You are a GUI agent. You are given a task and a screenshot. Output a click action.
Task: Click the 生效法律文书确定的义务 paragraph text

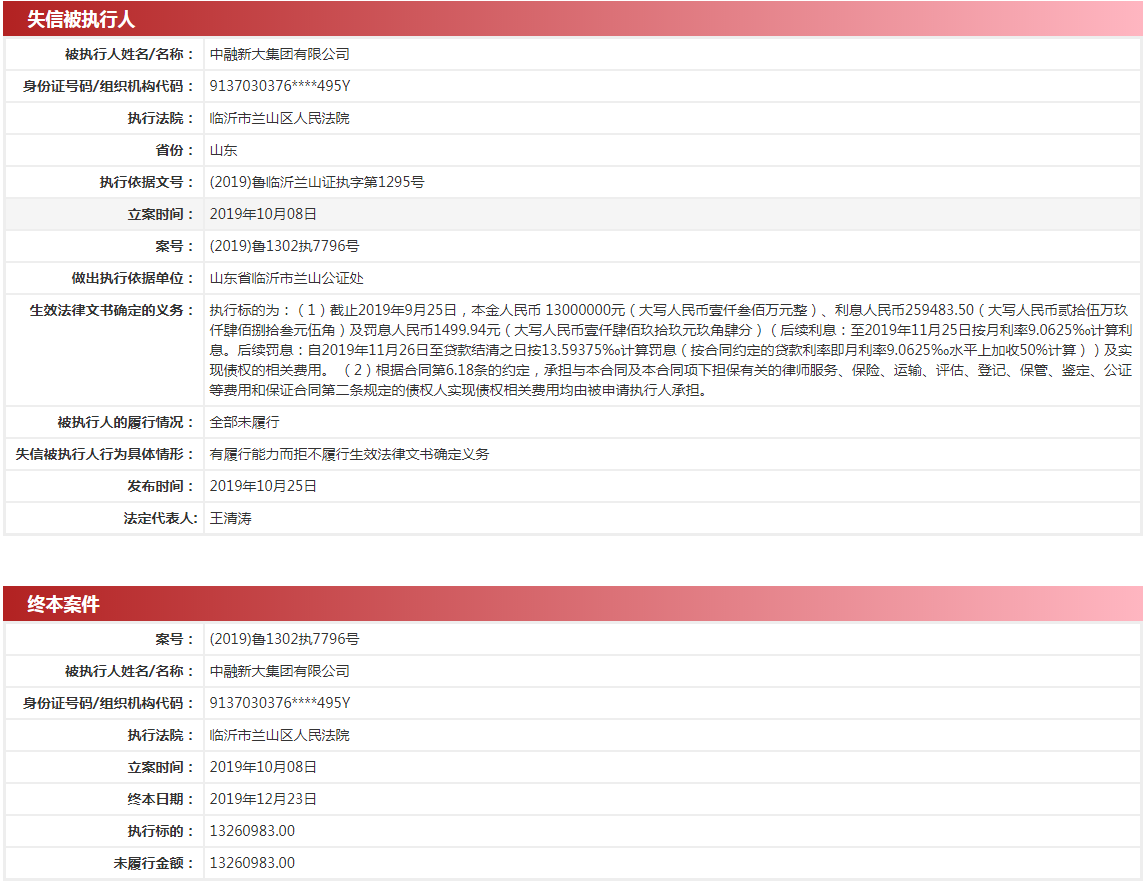(671, 350)
